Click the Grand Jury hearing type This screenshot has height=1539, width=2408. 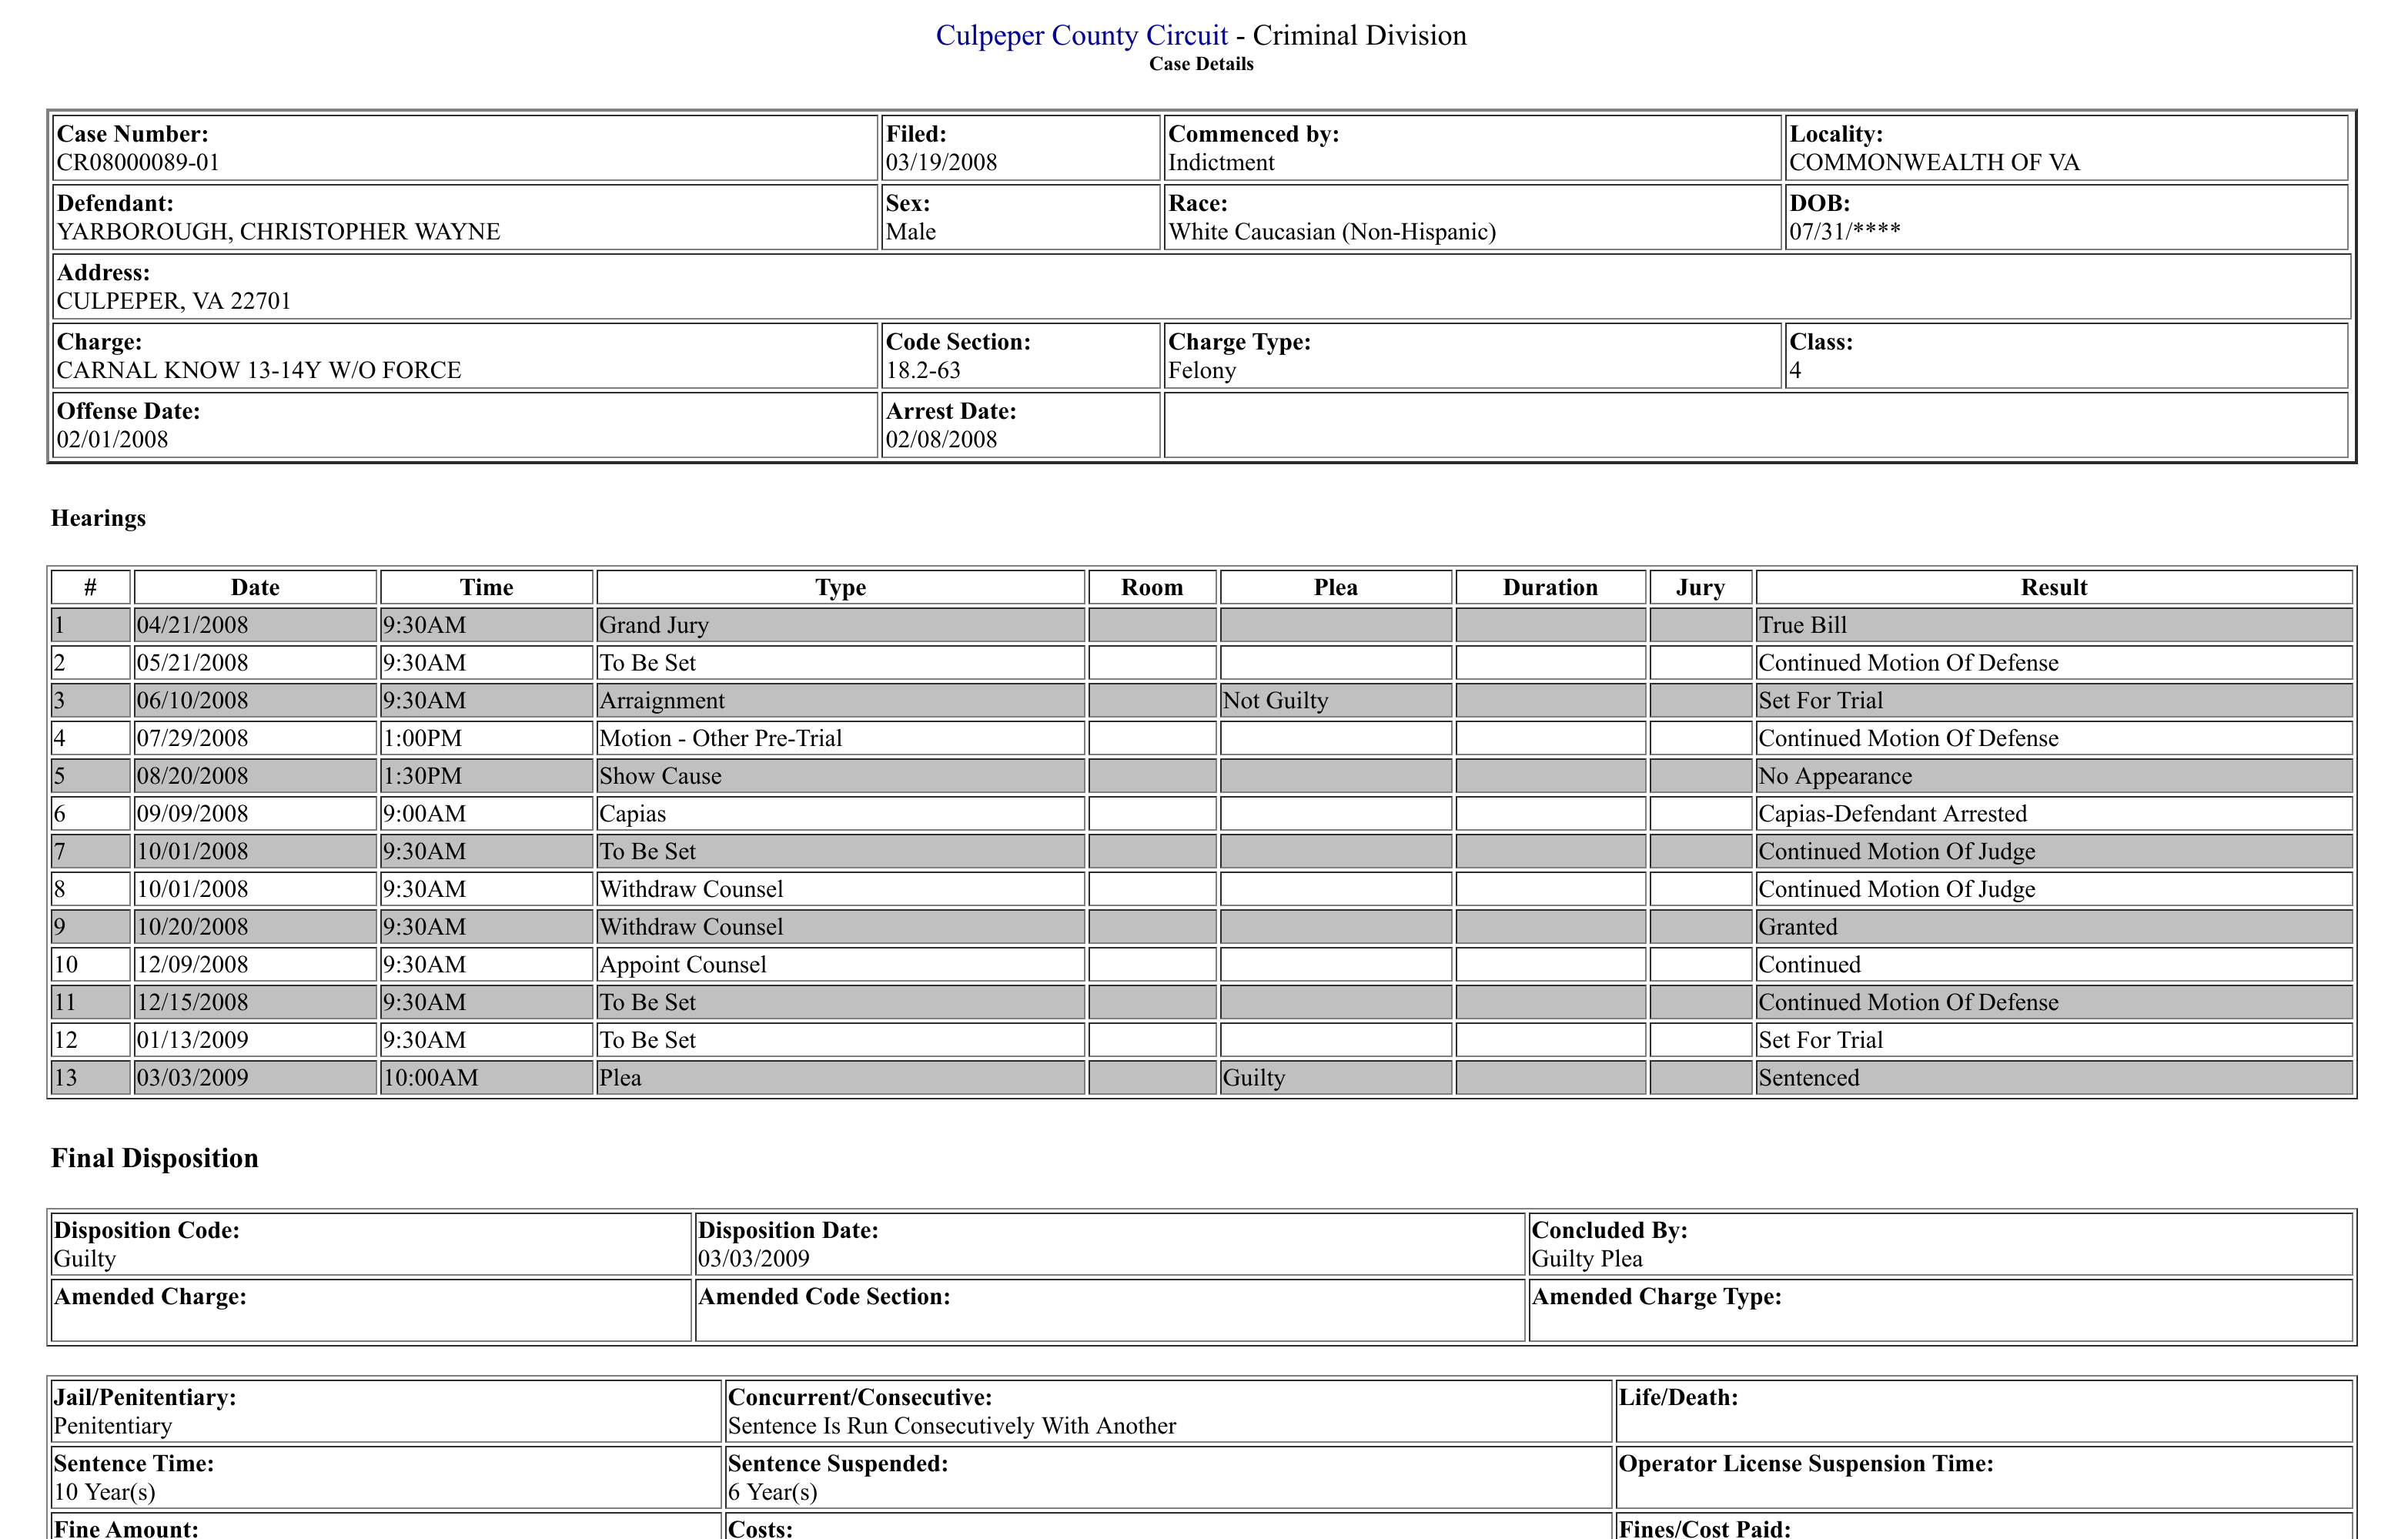pos(654,625)
